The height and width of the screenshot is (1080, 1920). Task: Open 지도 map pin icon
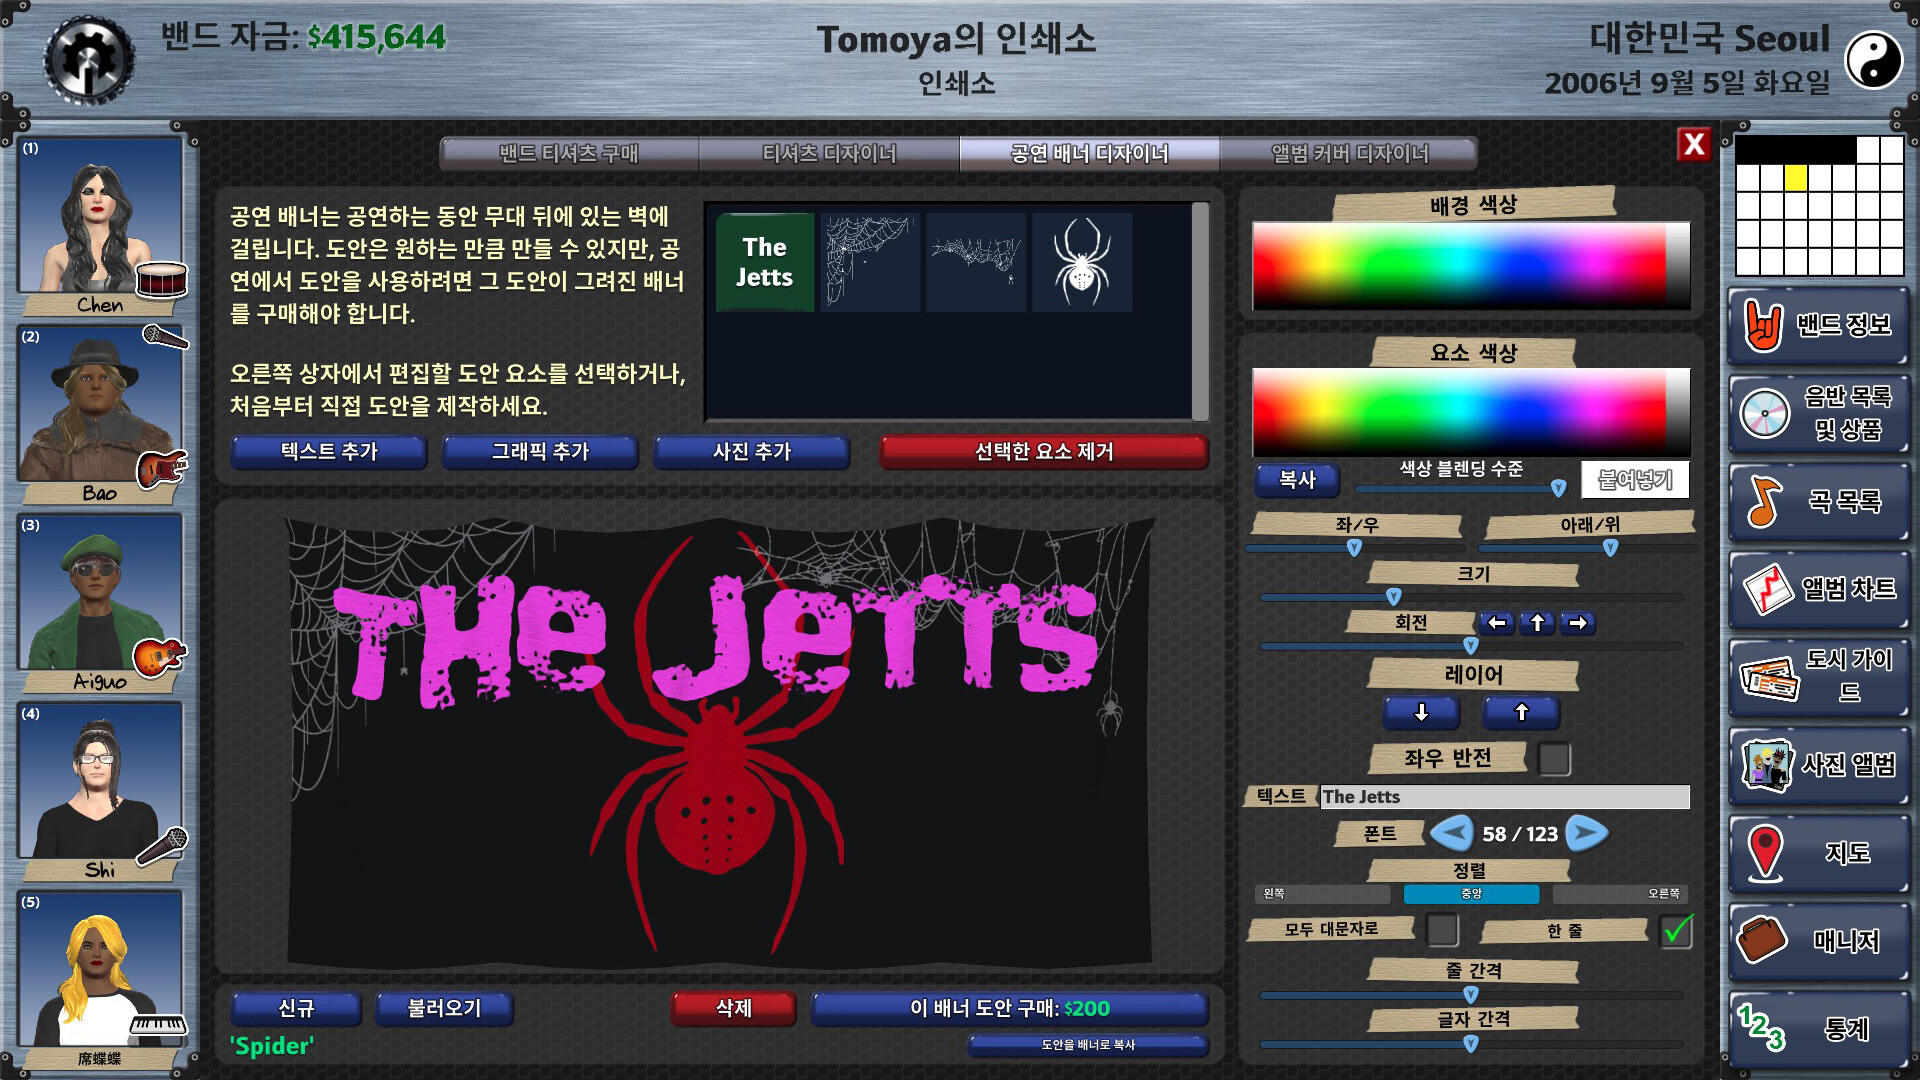click(x=1765, y=853)
